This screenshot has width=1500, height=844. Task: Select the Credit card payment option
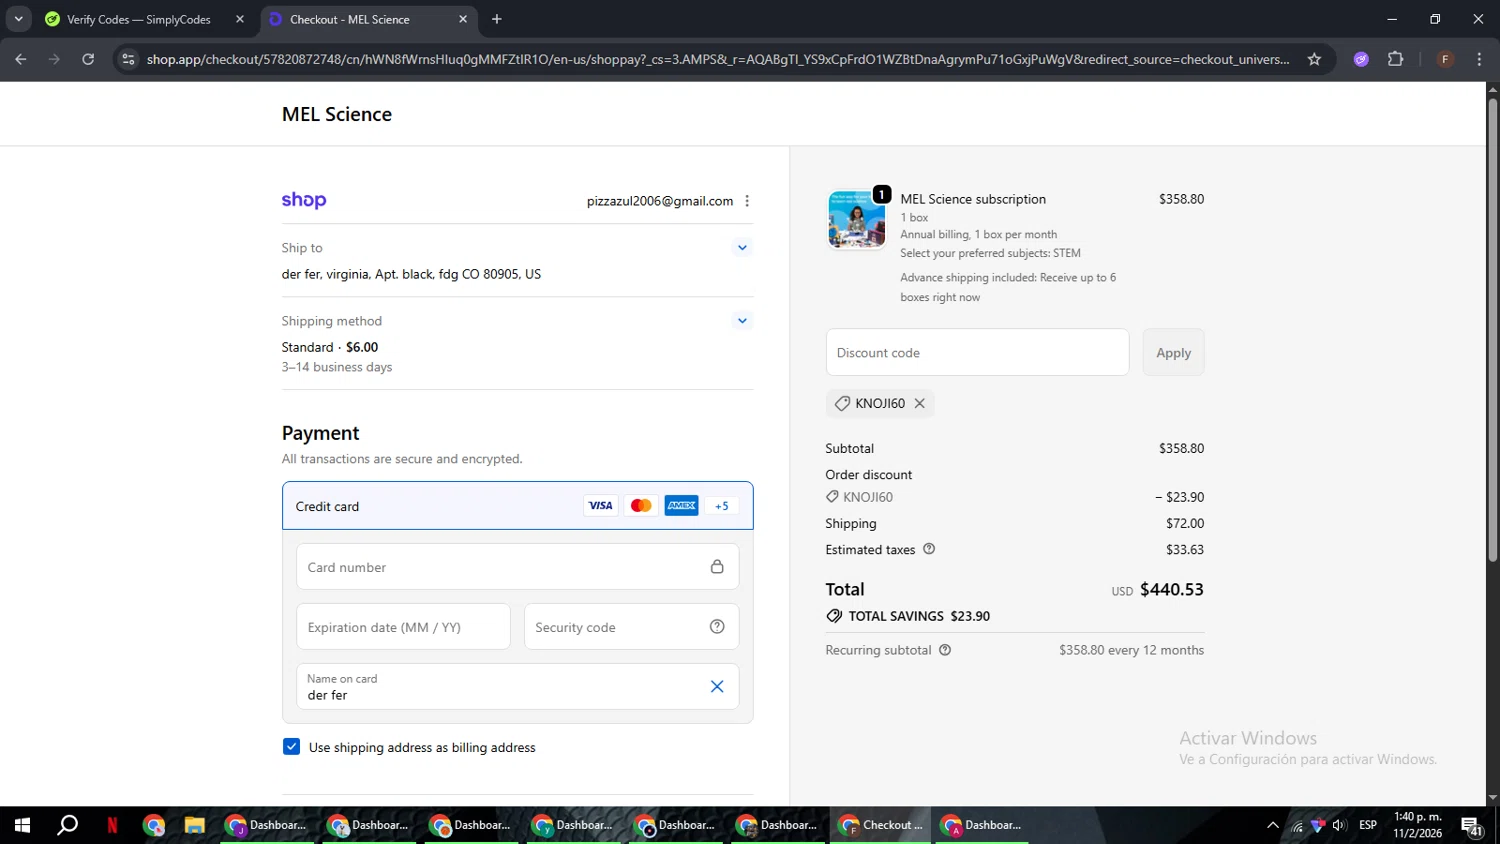[x=518, y=506]
